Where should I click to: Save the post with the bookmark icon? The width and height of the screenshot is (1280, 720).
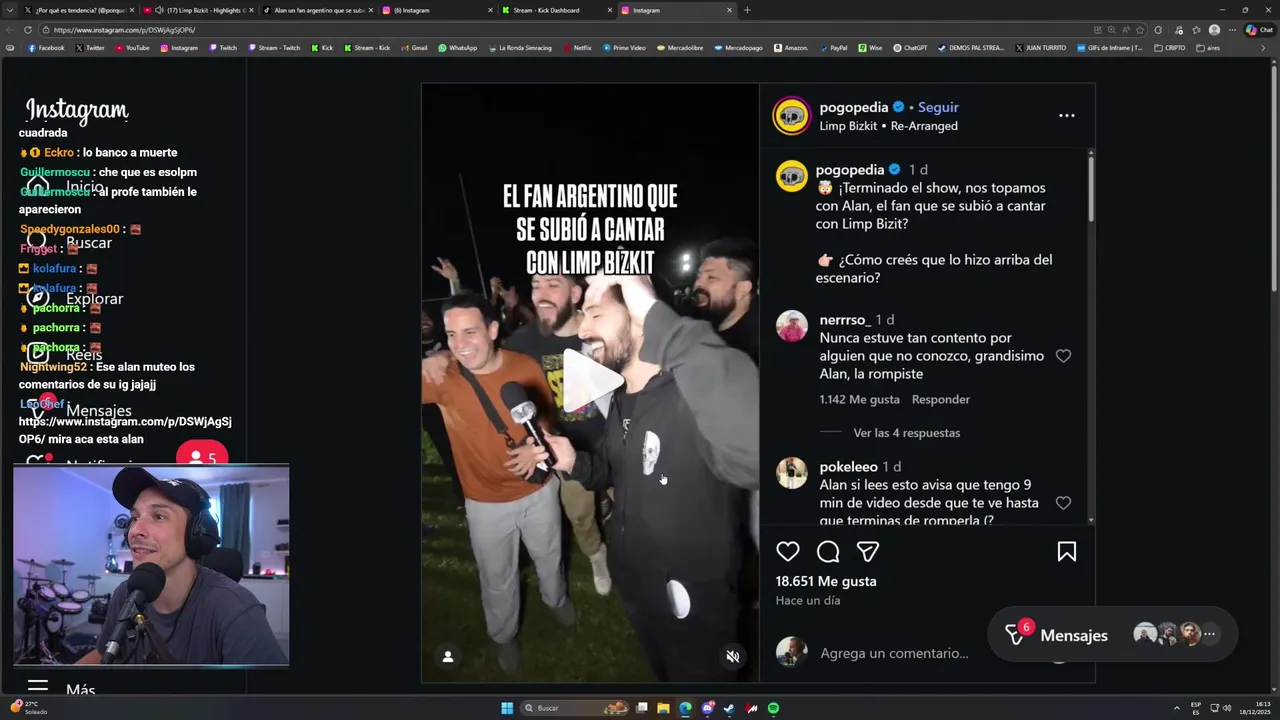1067,551
